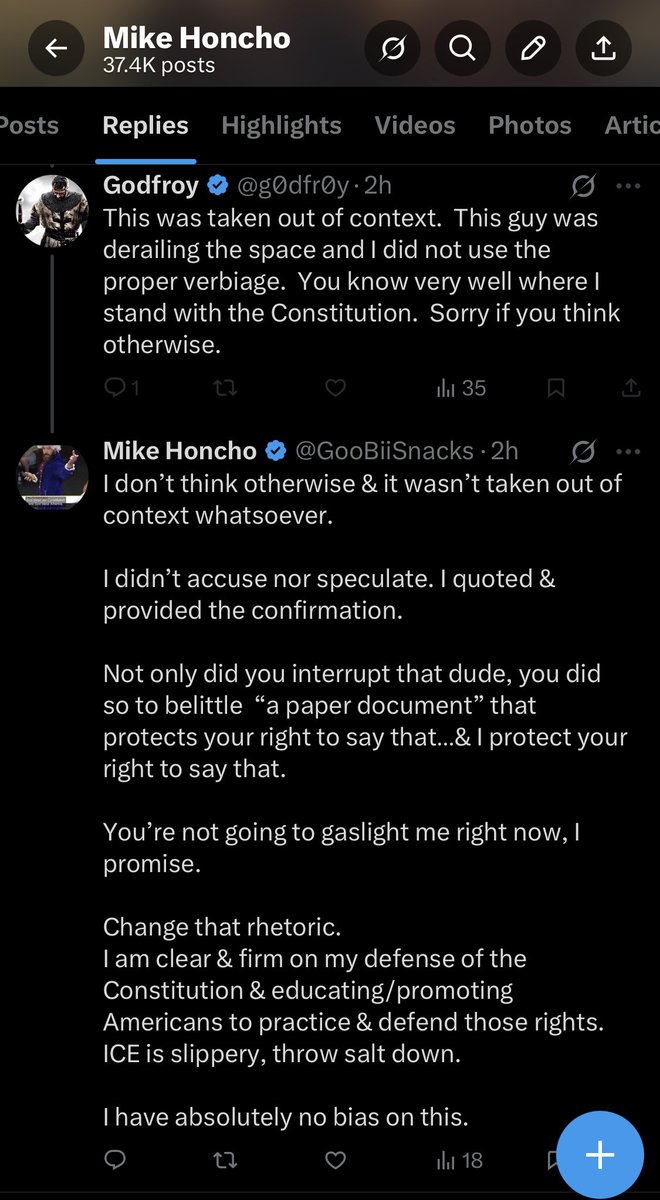This screenshot has width=660, height=1200.
Task: Repost Godfroy's post
Action: [227, 388]
